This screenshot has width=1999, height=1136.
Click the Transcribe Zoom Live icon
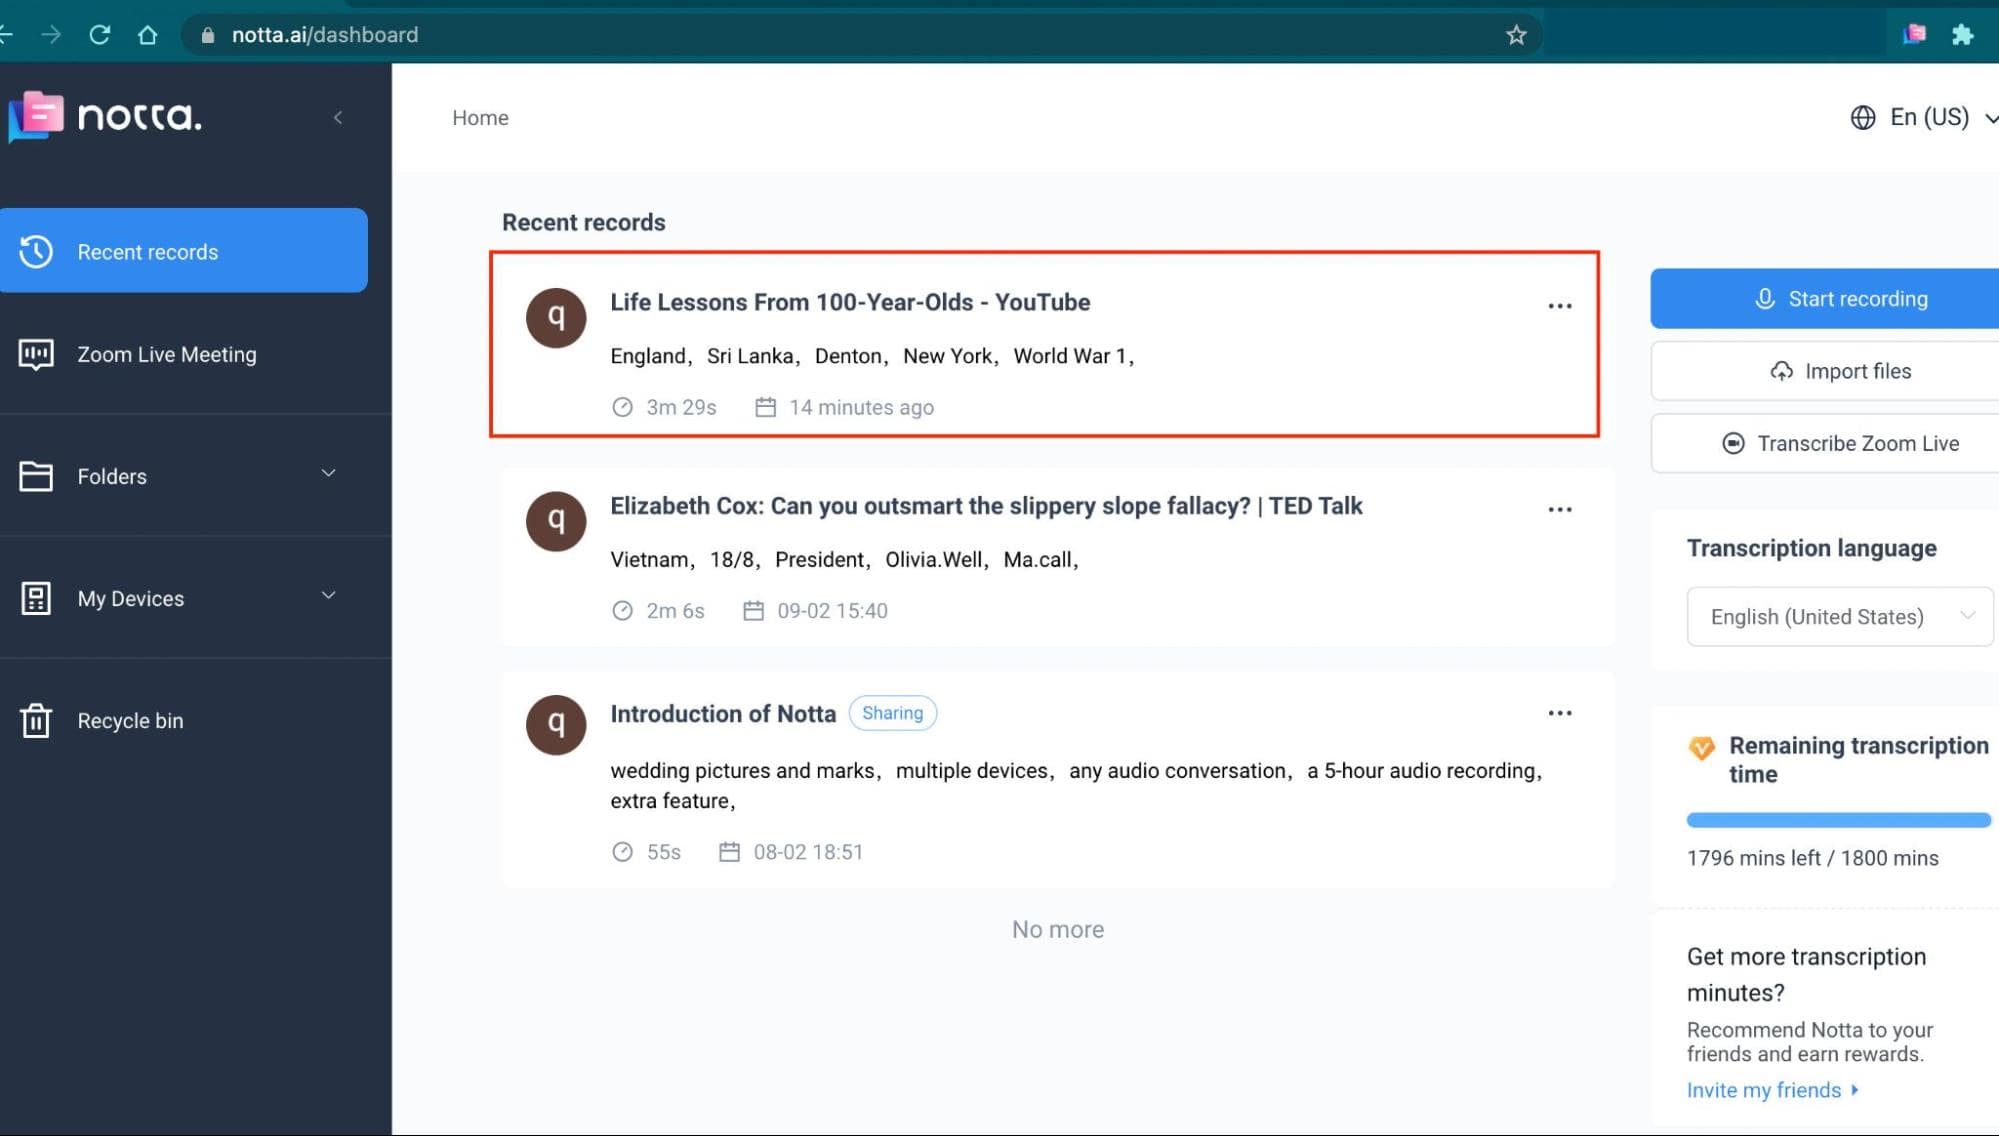point(1733,442)
